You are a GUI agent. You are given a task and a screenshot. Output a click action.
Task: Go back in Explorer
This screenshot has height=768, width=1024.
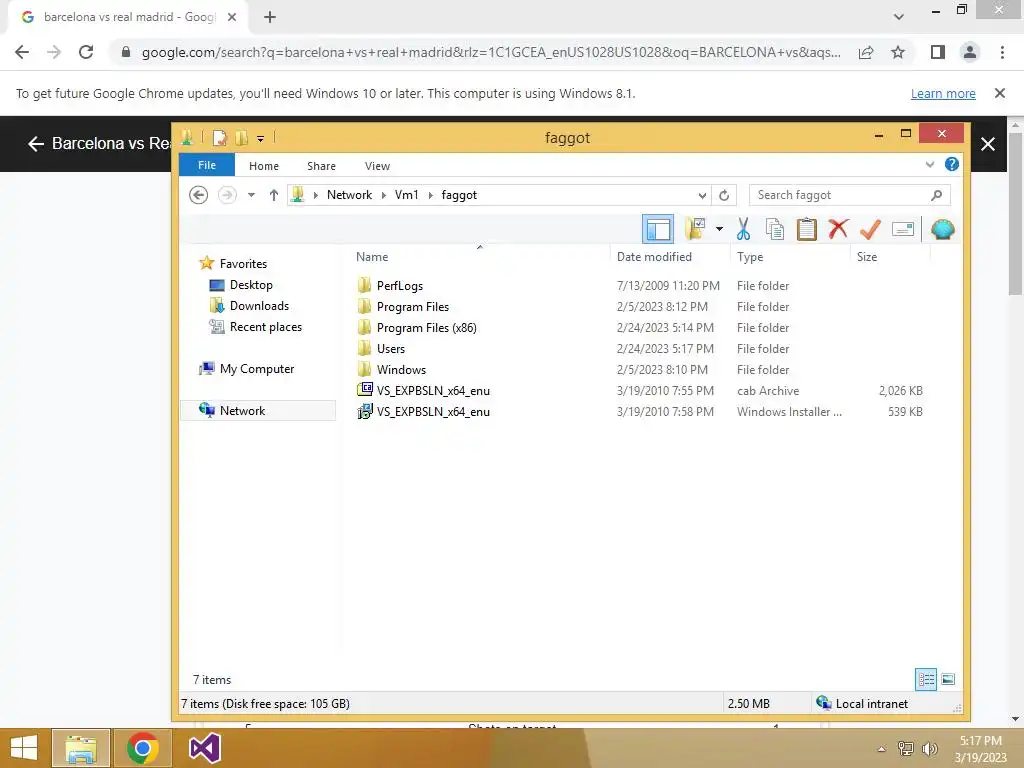[199, 195]
